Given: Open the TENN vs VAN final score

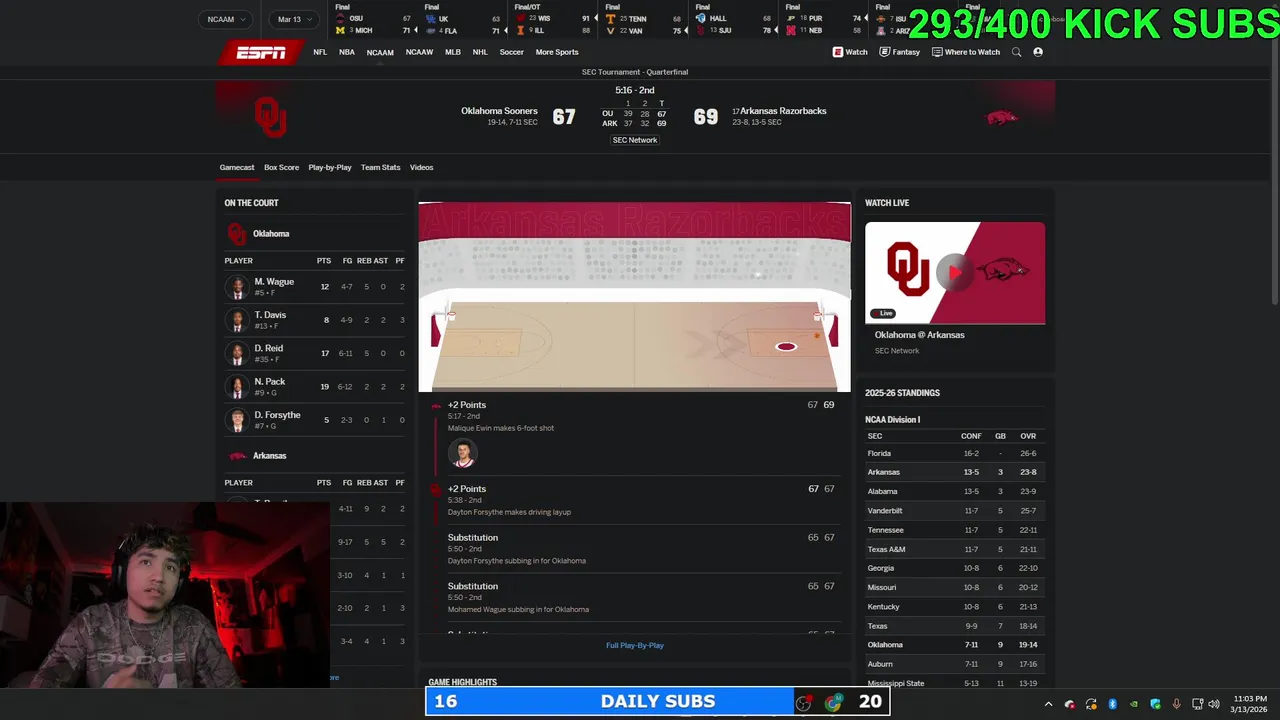Looking at the screenshot, I should click(643, 21).
